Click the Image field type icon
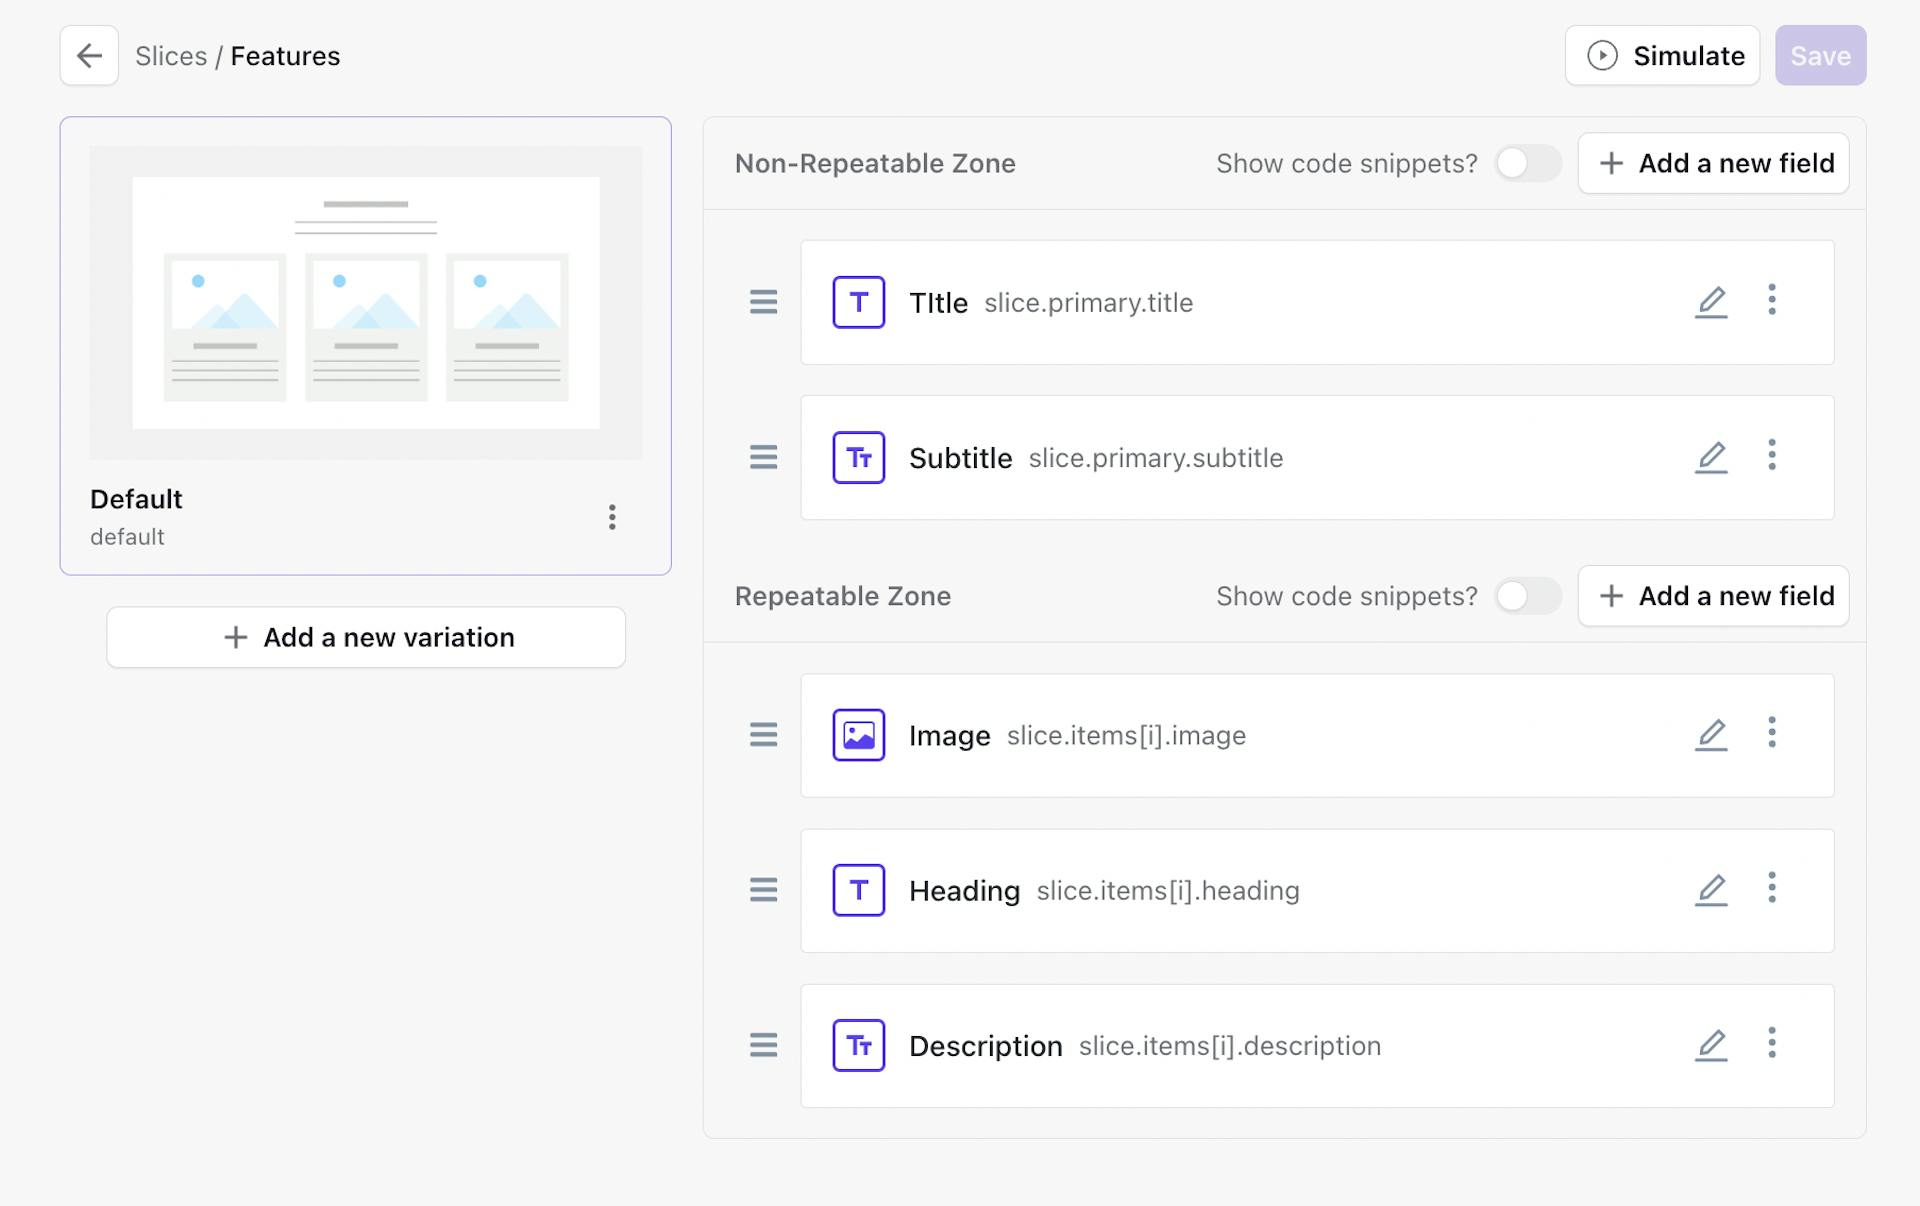The width and height of the screenshot is (1920, 1206). tap(858, 734)
